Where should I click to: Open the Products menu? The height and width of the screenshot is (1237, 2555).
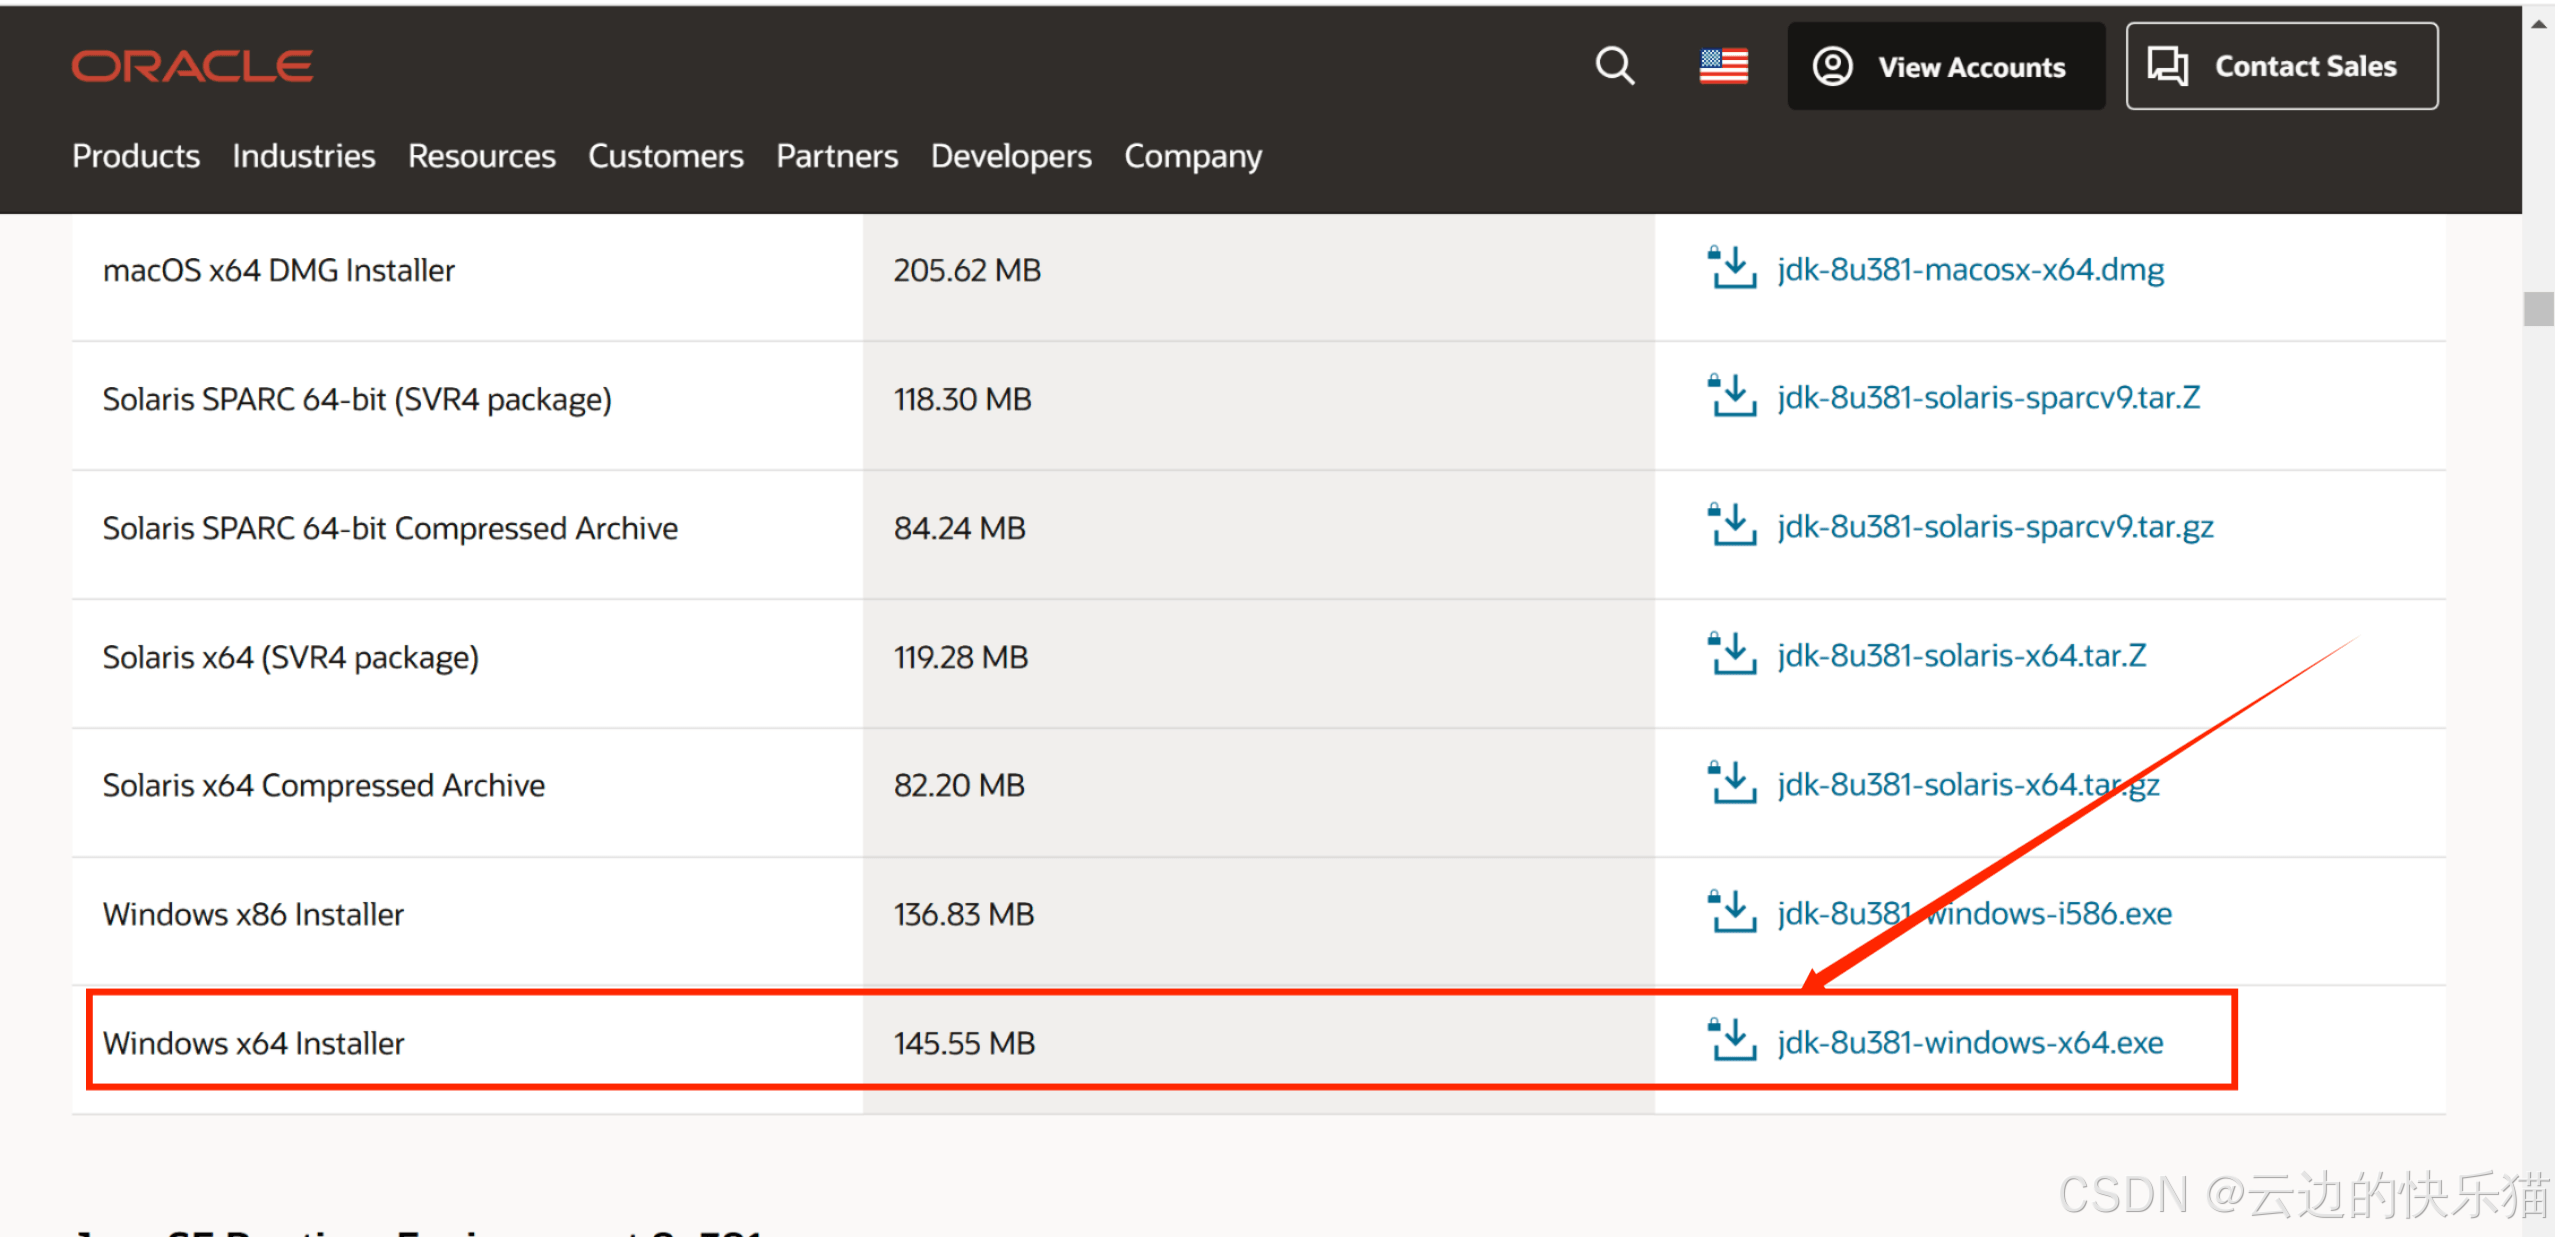(136, 156)
